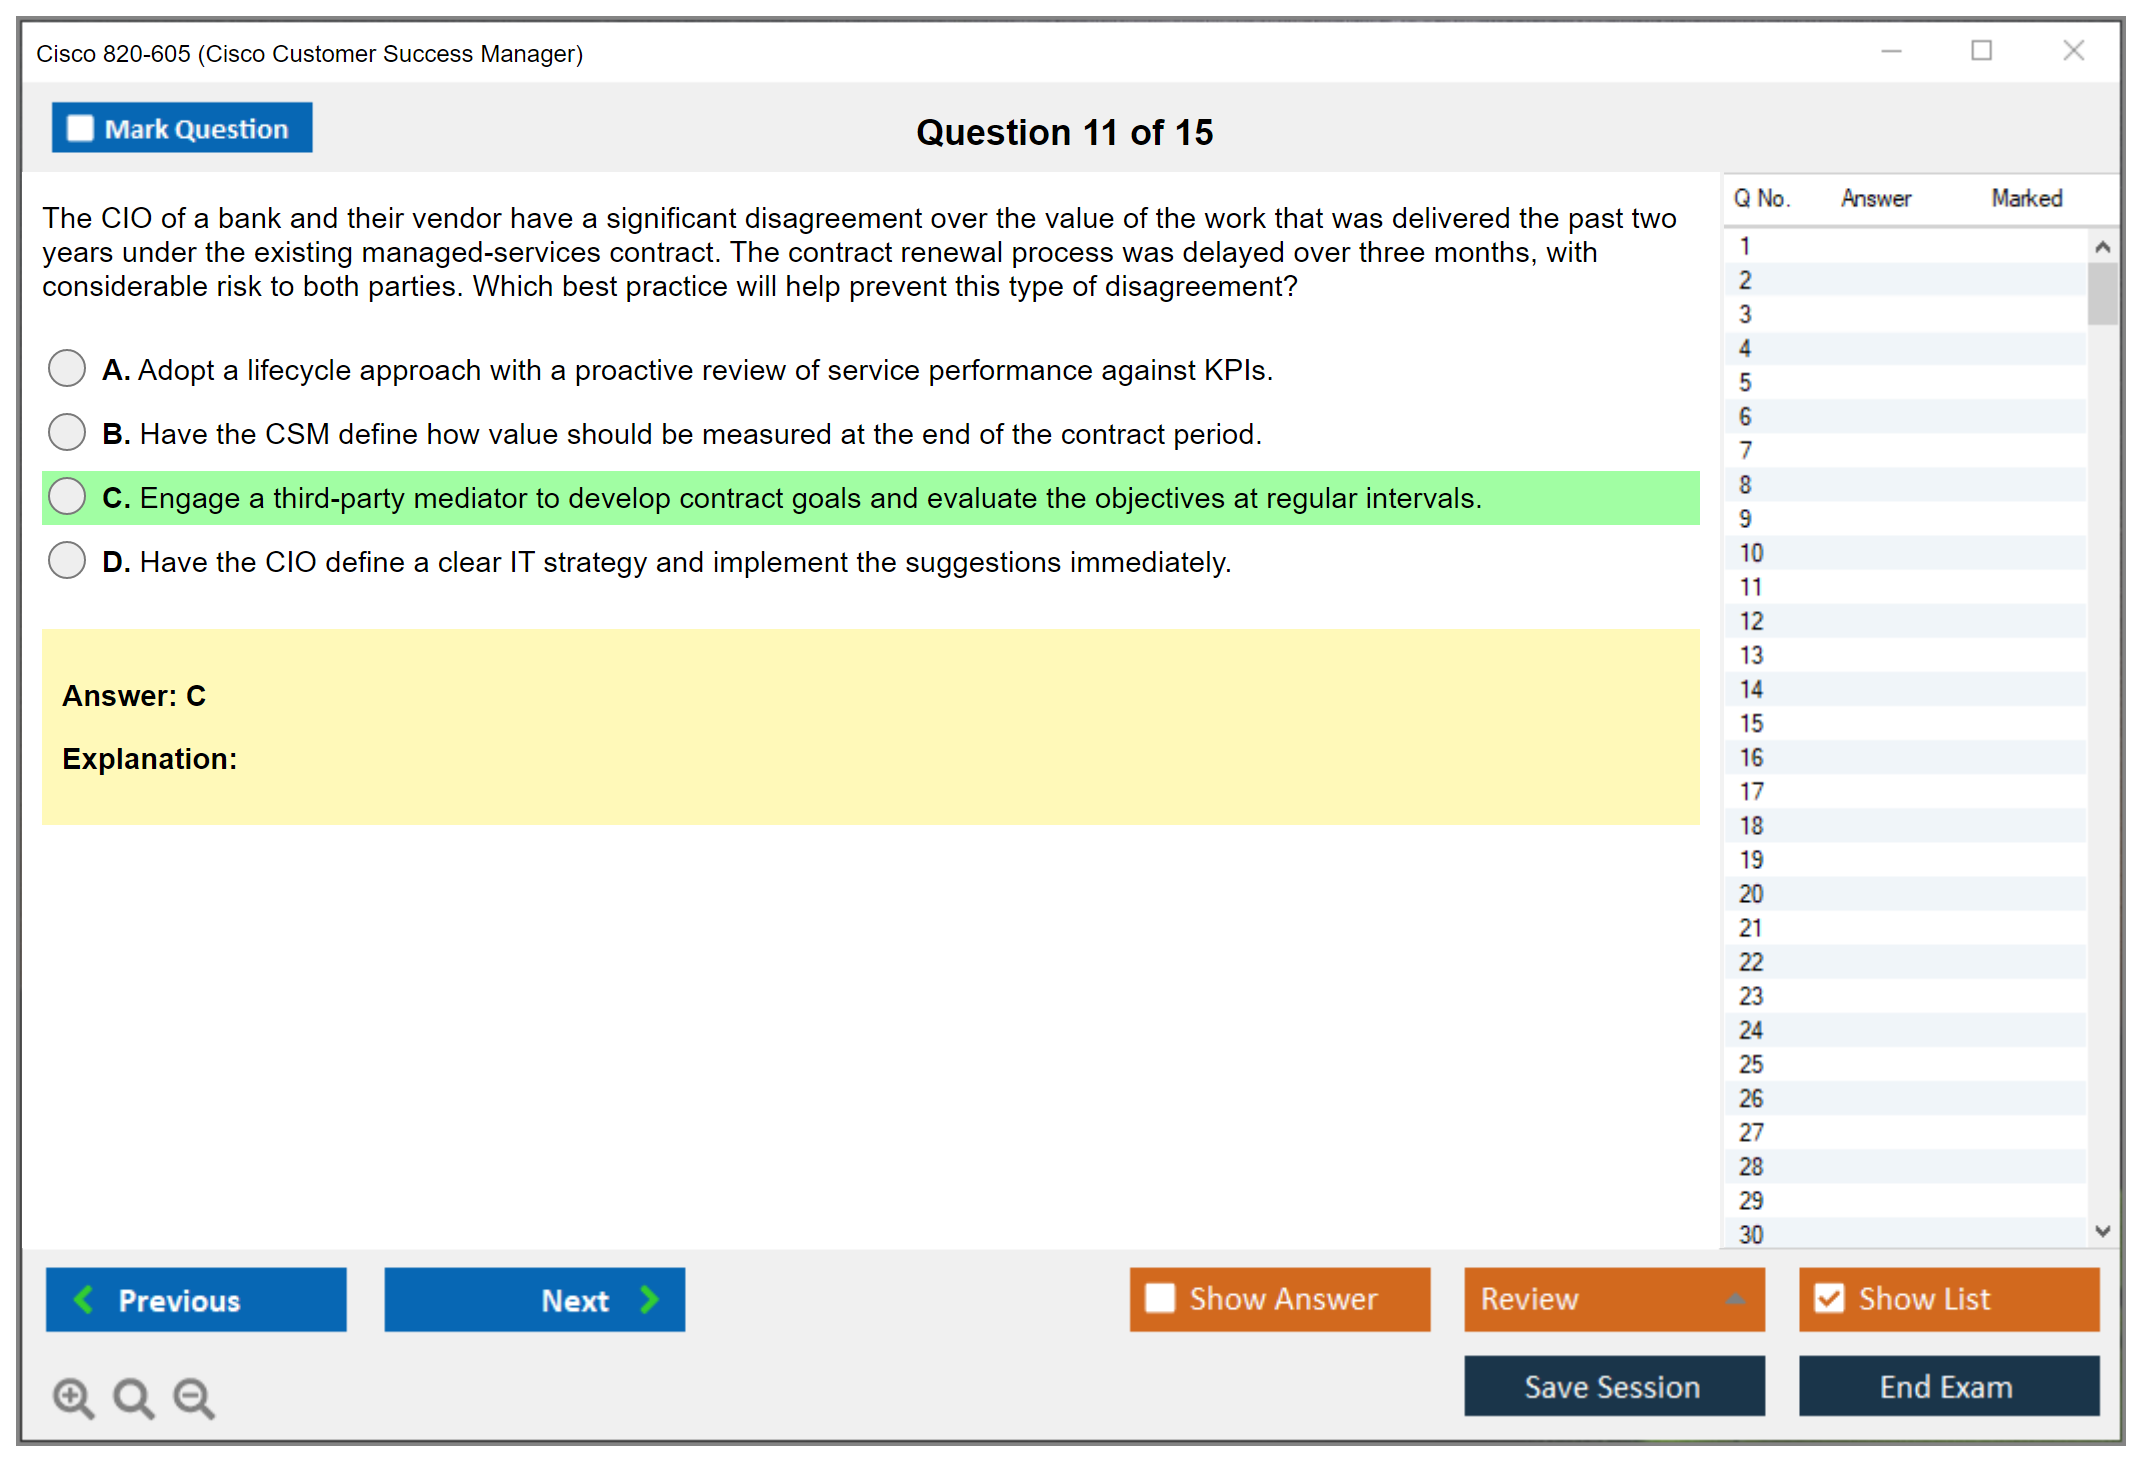Uncheck the Show List checkbox
This screenshot has height=1470, width=2150.
1829,1298
